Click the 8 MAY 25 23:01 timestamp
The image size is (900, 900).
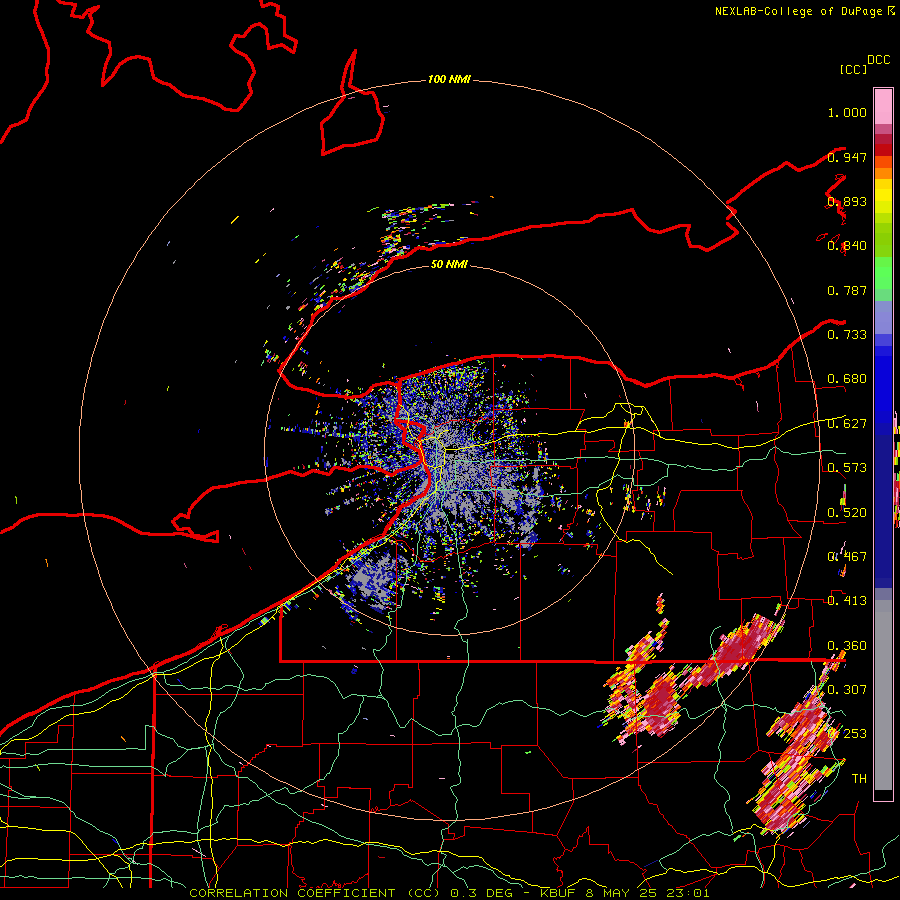tap(647, 893)
